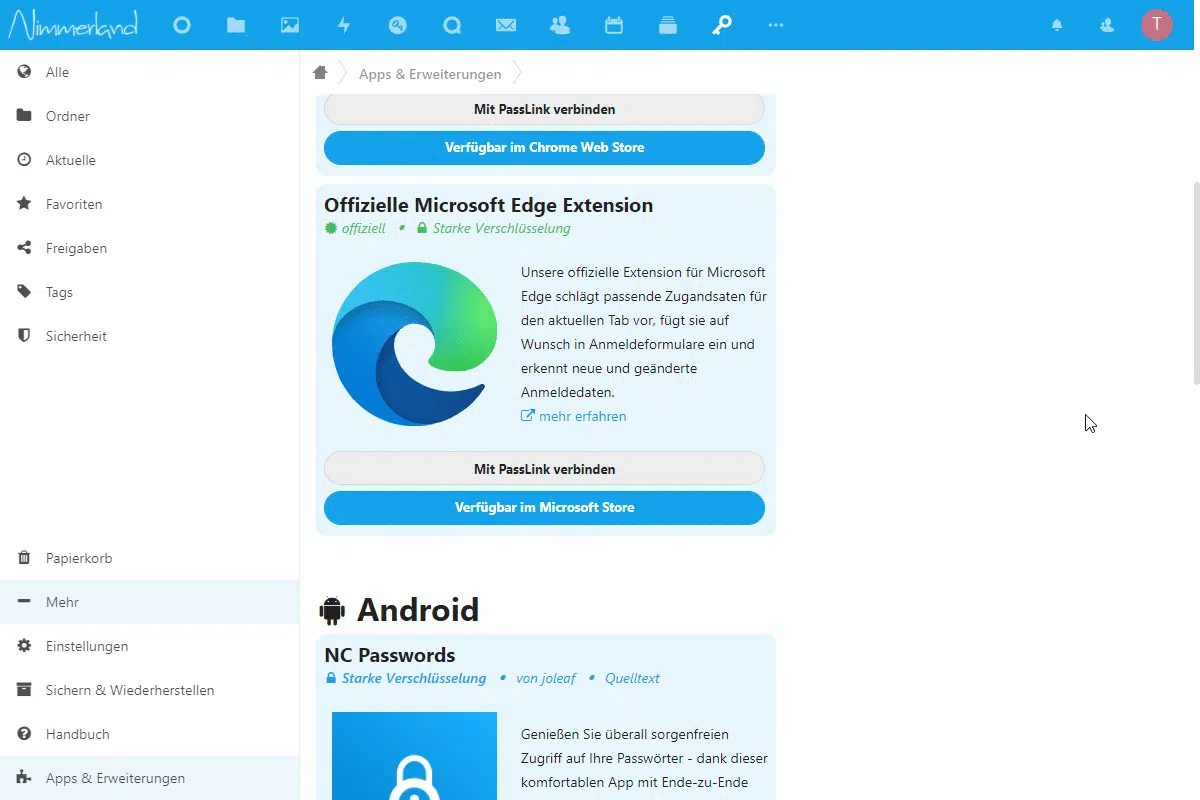Viewport: 1200px width, 800px height.
Task: Open Quelltext source code link
Action: [632, 678]
